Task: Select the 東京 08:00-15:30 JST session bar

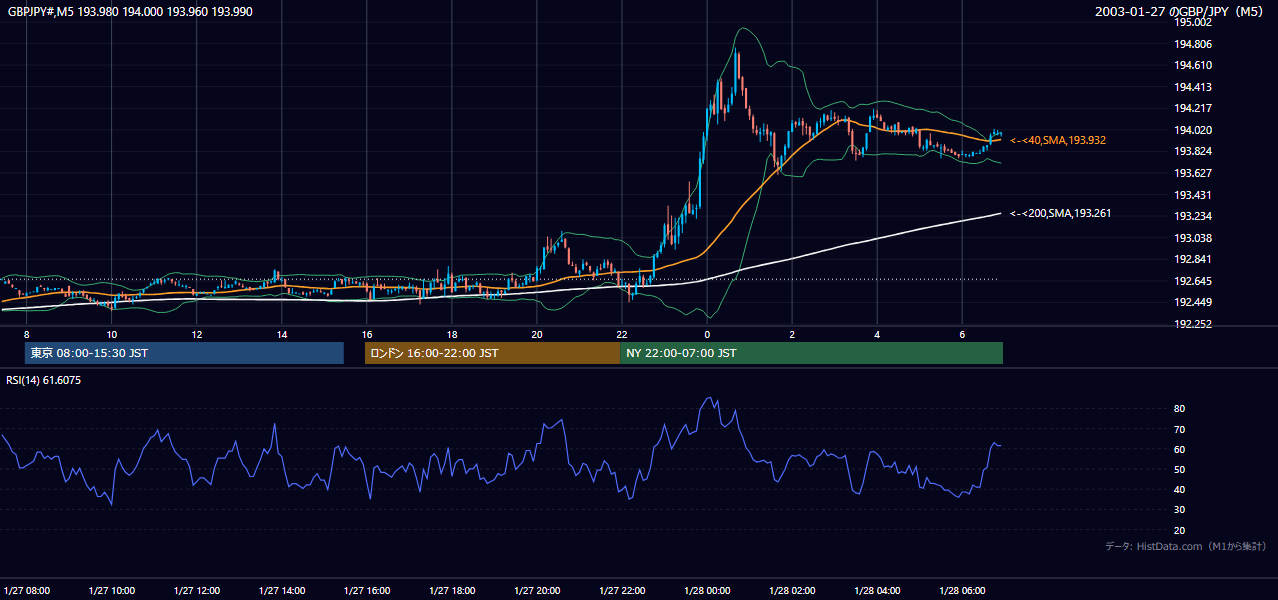Action: click(184, 353)
